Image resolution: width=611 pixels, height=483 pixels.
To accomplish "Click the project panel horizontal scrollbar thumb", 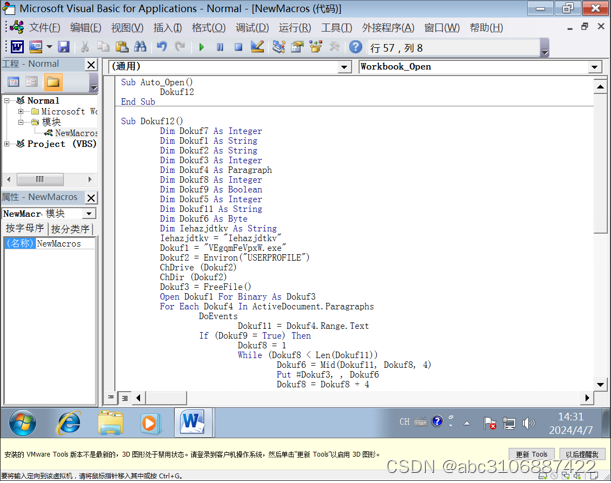I will click(x=40, y=179).
